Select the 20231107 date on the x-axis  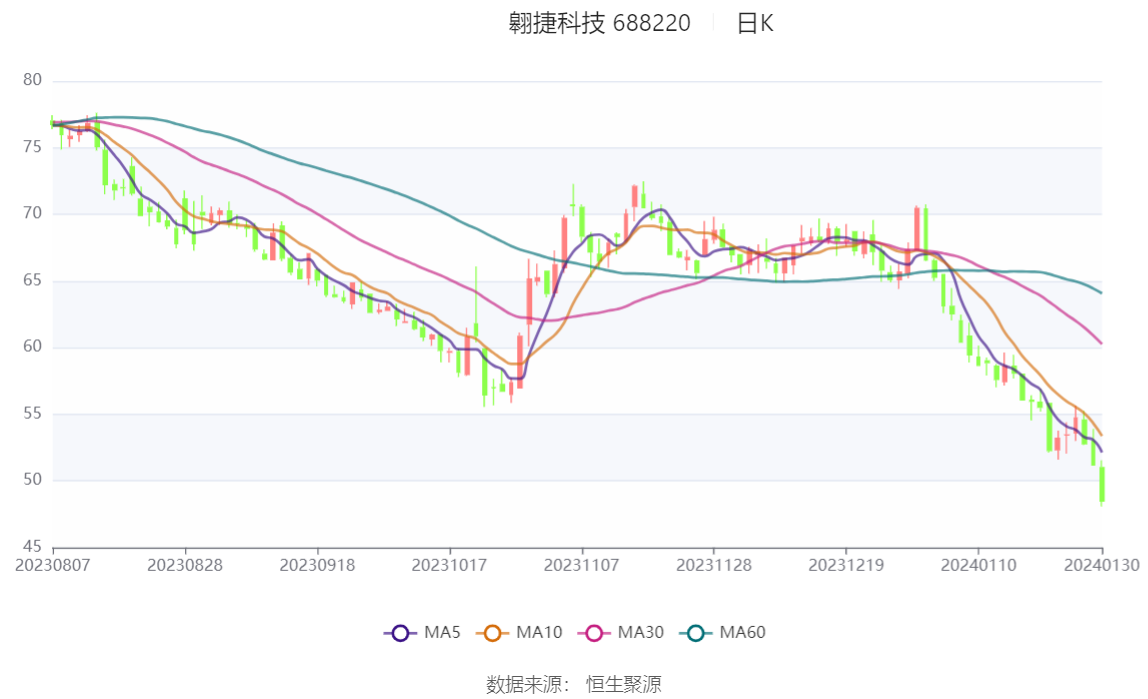coord(582,565)
